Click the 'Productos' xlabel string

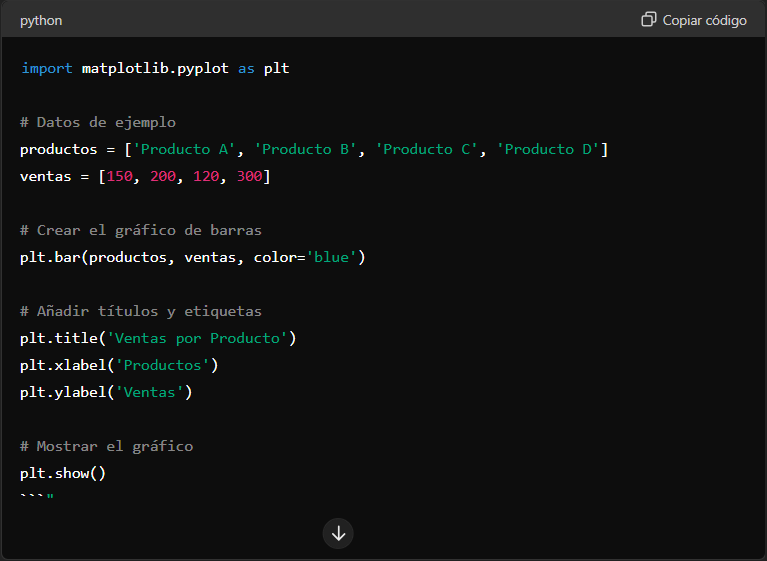point(162,365)
